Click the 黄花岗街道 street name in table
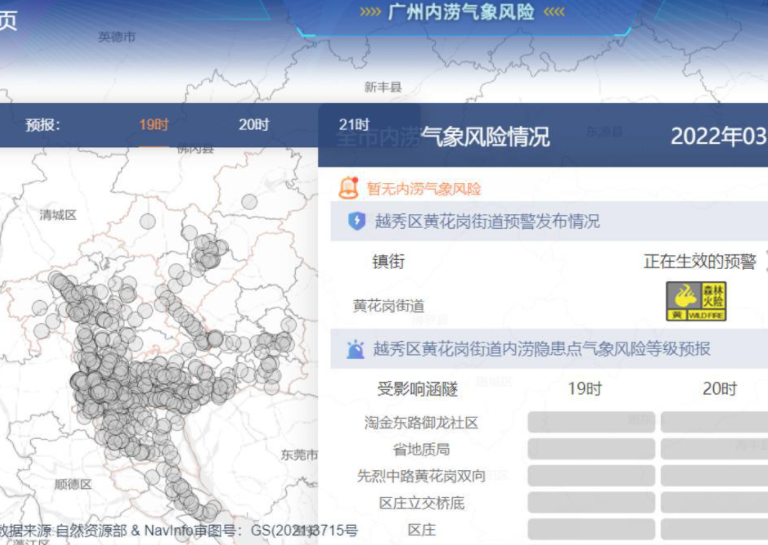This screenshot has width=768, height=545. 388,305
